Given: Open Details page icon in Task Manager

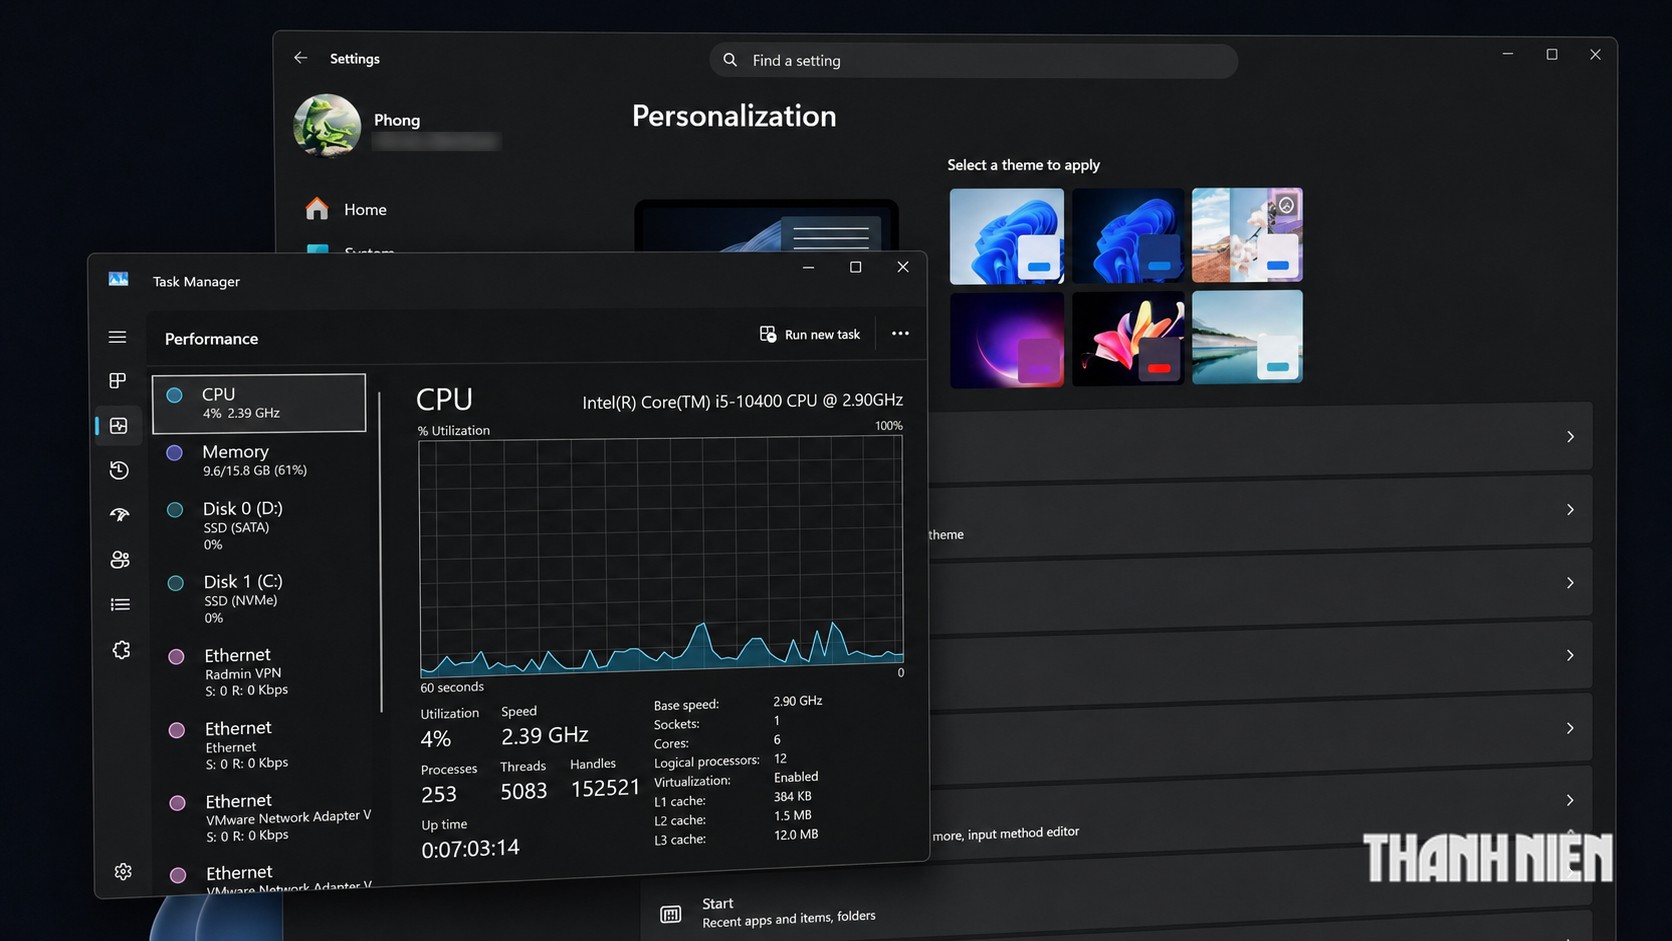Looking at the screenshot, I should 120,604.
